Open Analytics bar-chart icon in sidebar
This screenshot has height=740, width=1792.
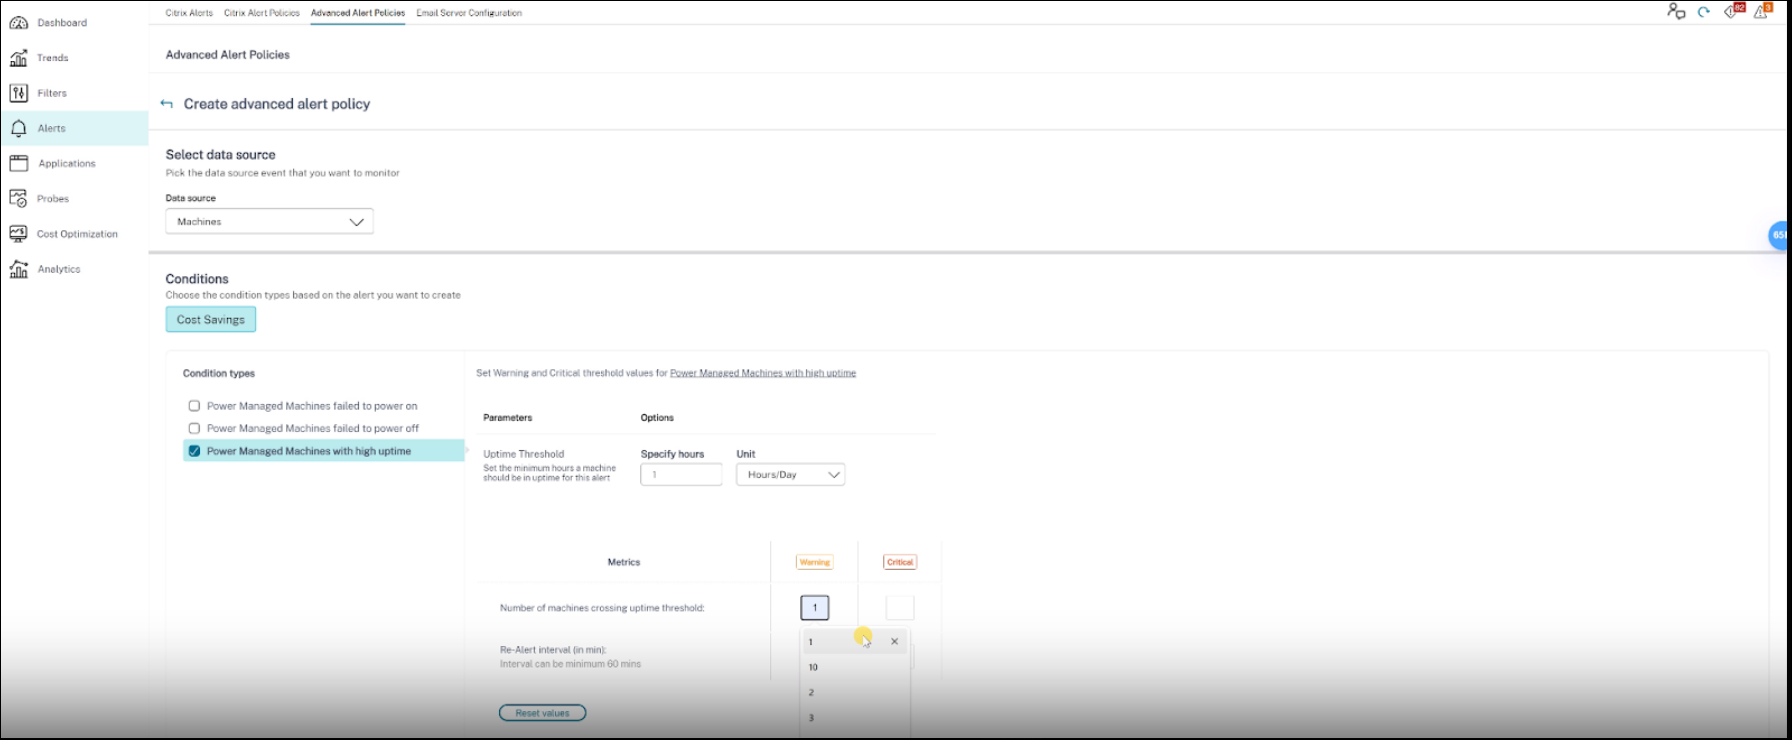[18, 269]
